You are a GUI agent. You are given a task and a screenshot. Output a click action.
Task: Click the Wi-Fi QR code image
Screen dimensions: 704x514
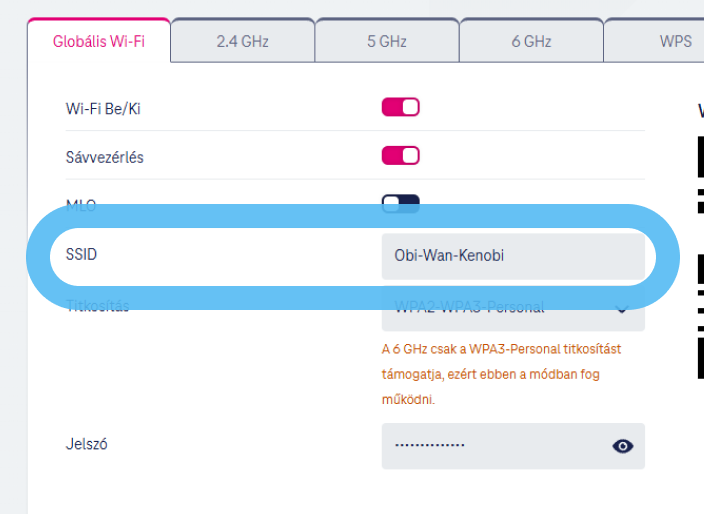click(699, 260)
